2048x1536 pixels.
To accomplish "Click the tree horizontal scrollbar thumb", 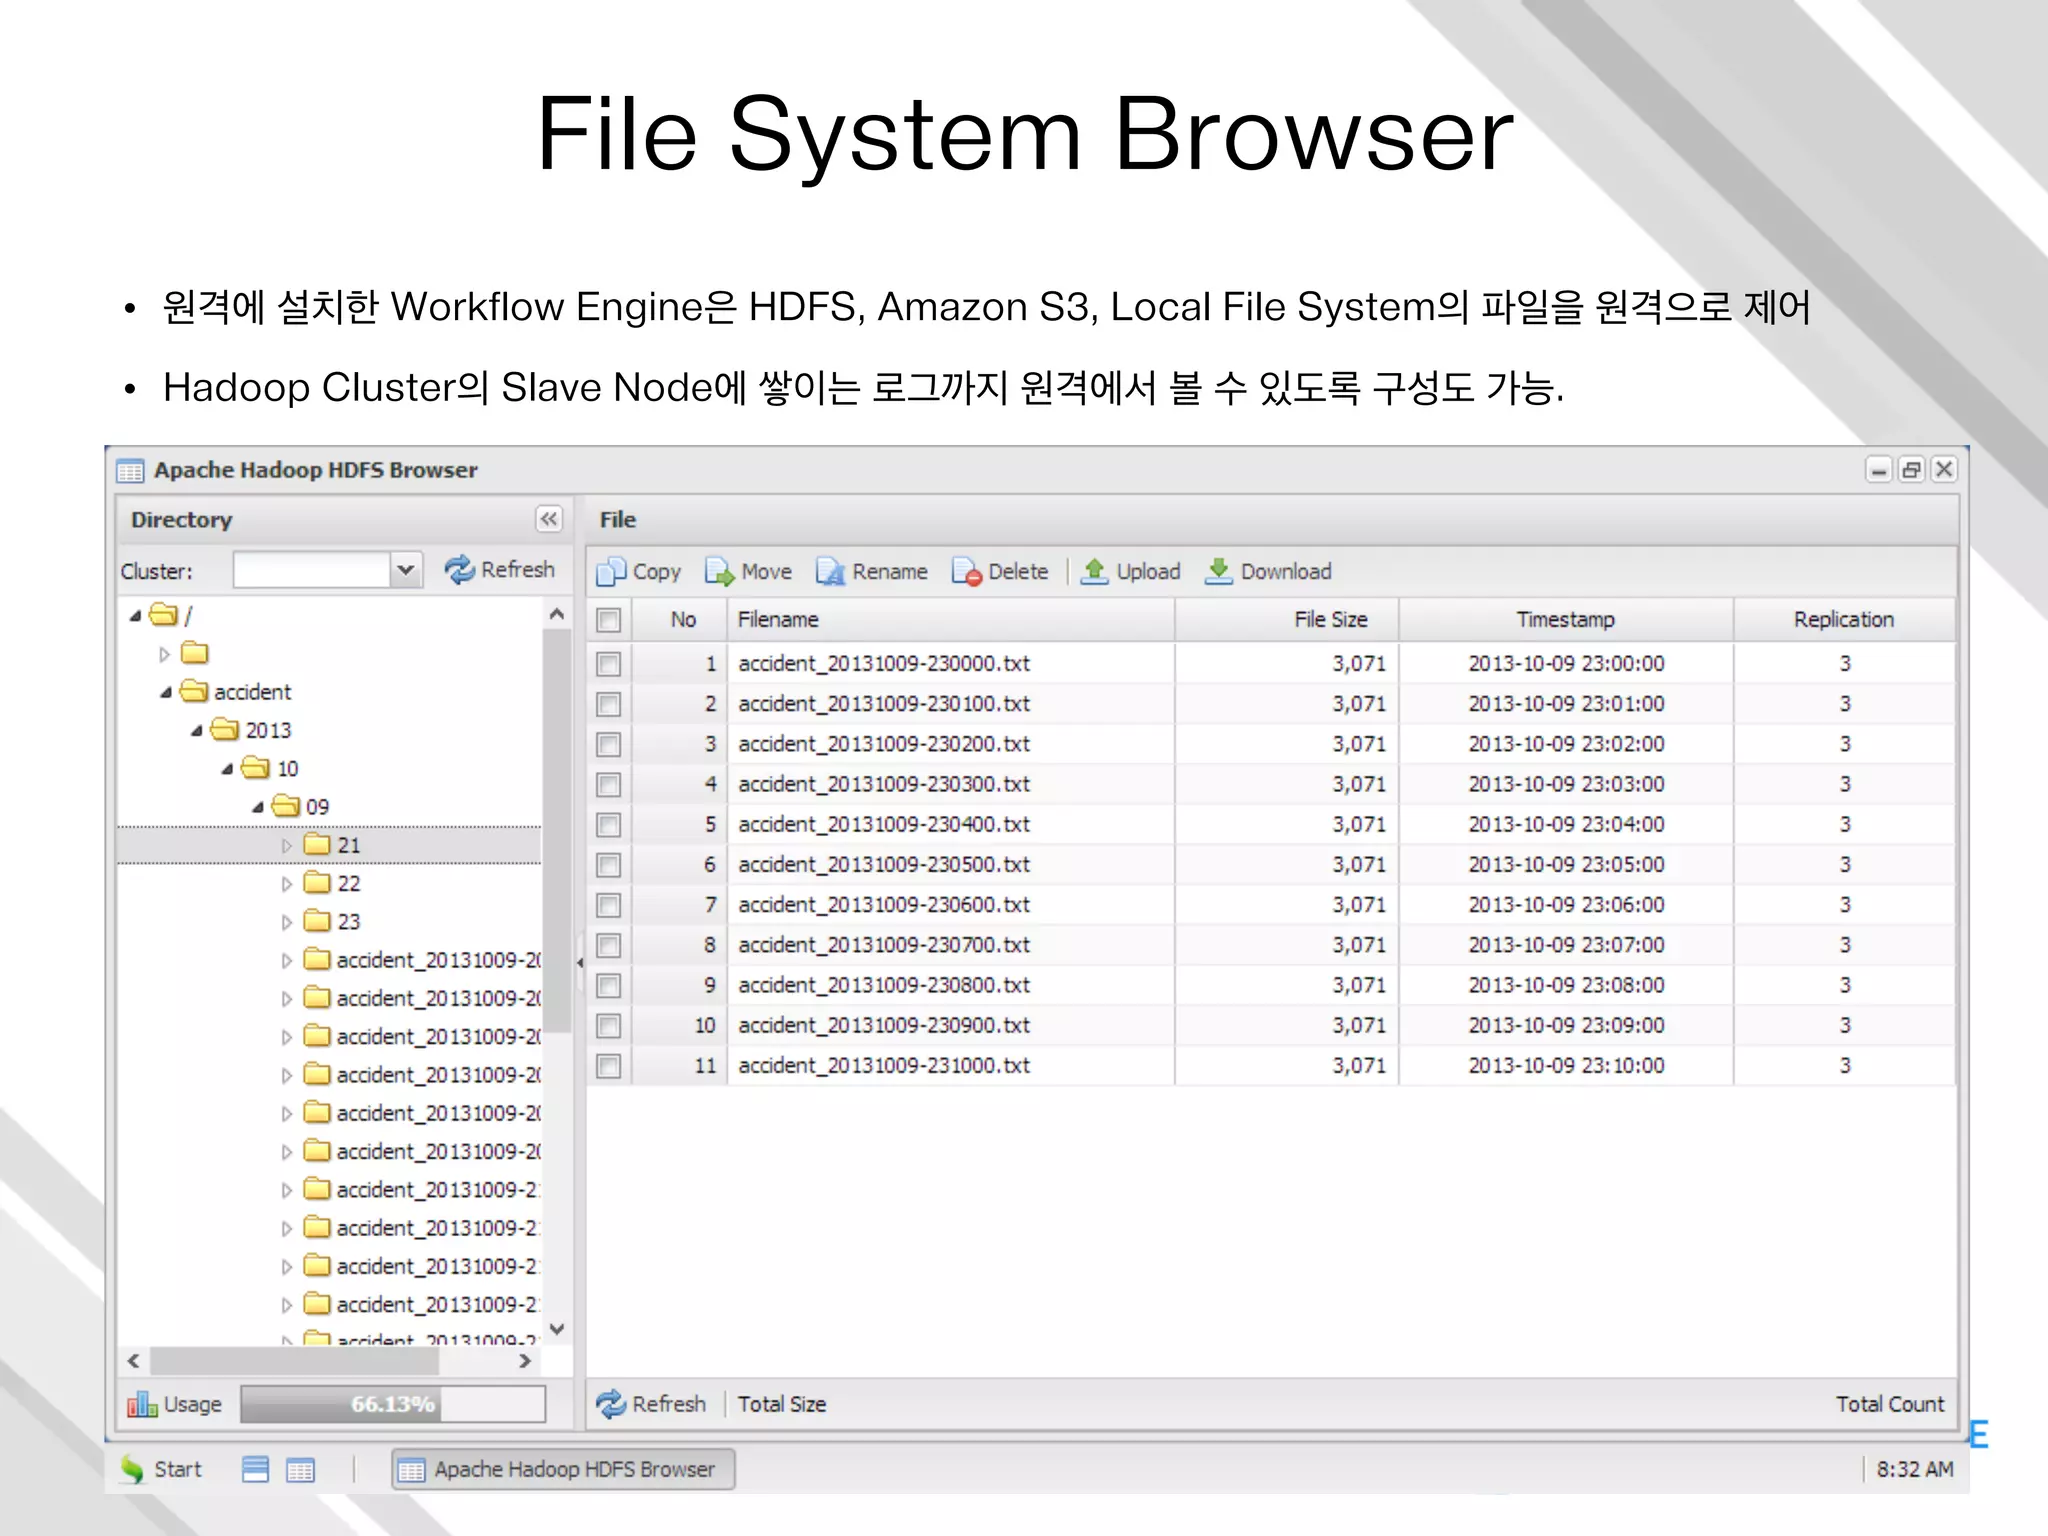I will point(294,1361).
